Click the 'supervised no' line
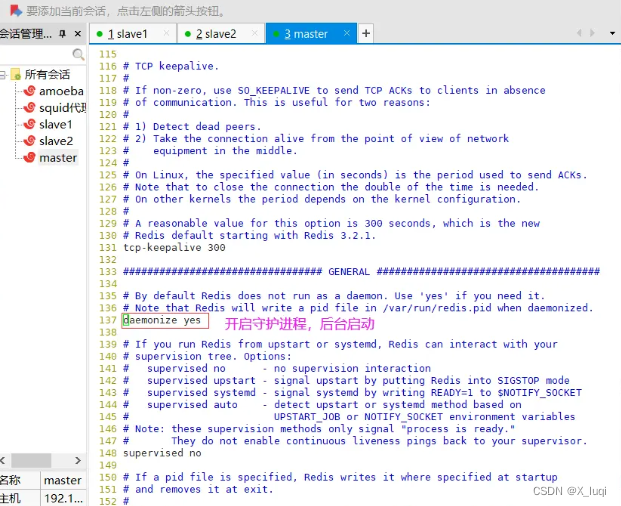 click(x=162, y=453)
